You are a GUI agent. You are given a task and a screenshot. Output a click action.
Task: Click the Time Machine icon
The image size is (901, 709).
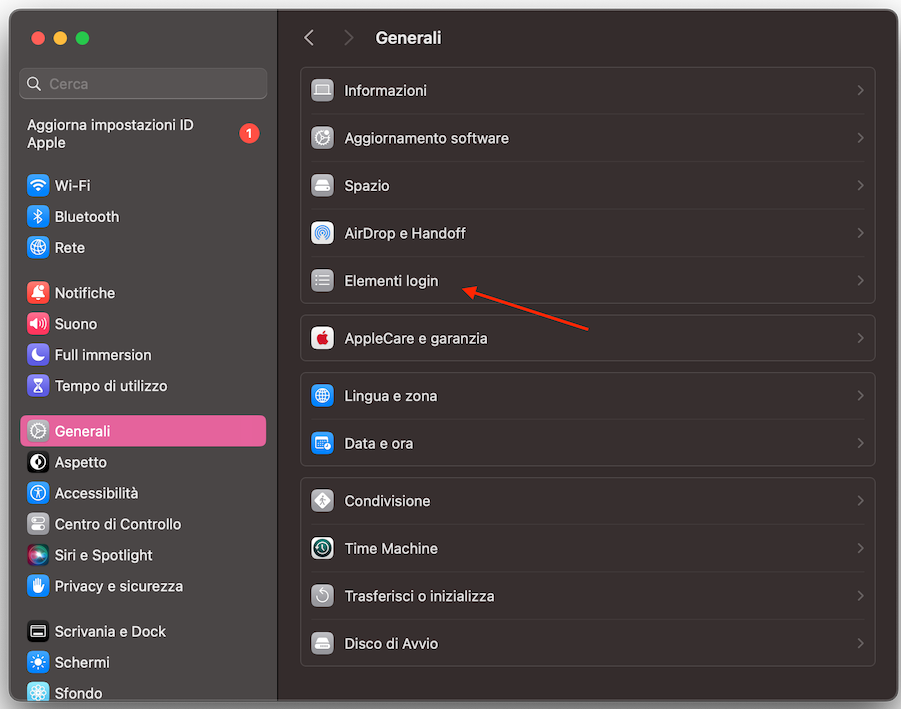point(322,548)
